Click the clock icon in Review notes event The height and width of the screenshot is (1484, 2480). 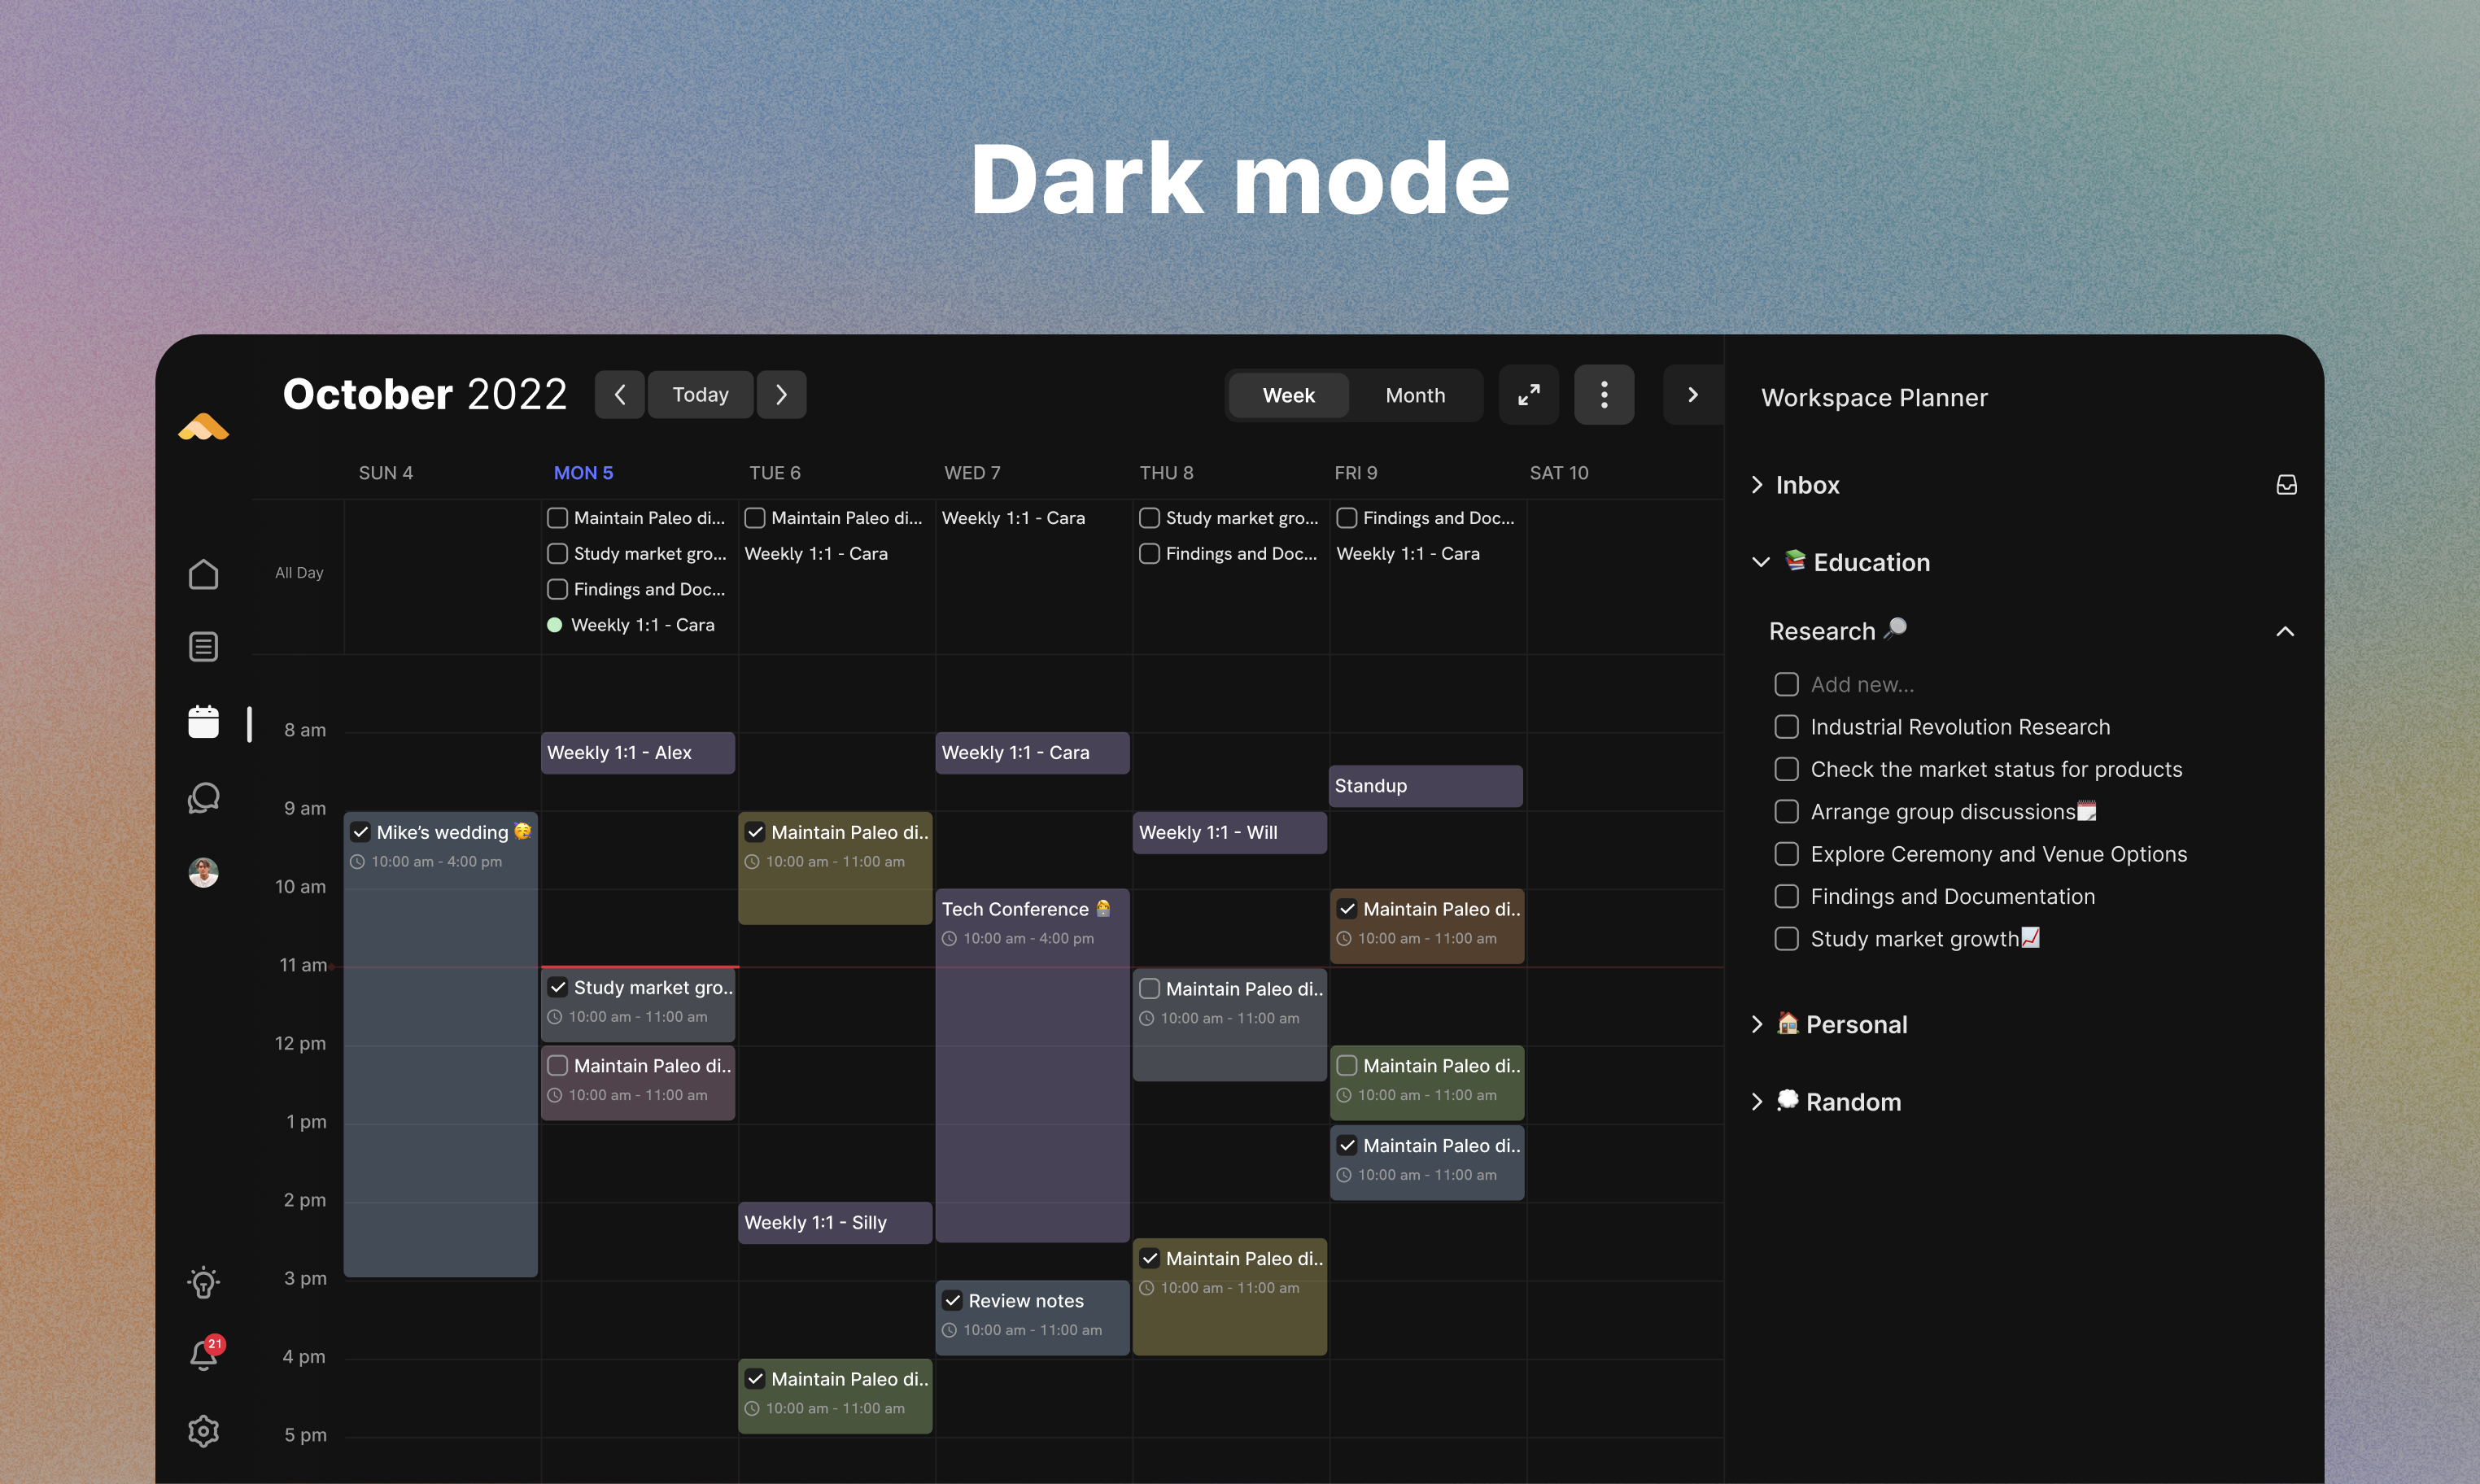coord(949,1330)
